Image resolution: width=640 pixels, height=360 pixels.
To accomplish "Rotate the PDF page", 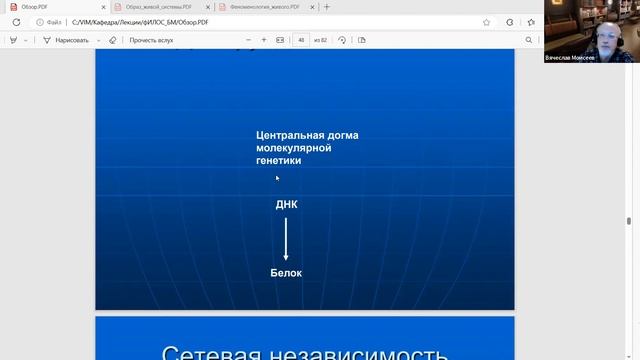I will pyautogui.click(x=342, y=40).
